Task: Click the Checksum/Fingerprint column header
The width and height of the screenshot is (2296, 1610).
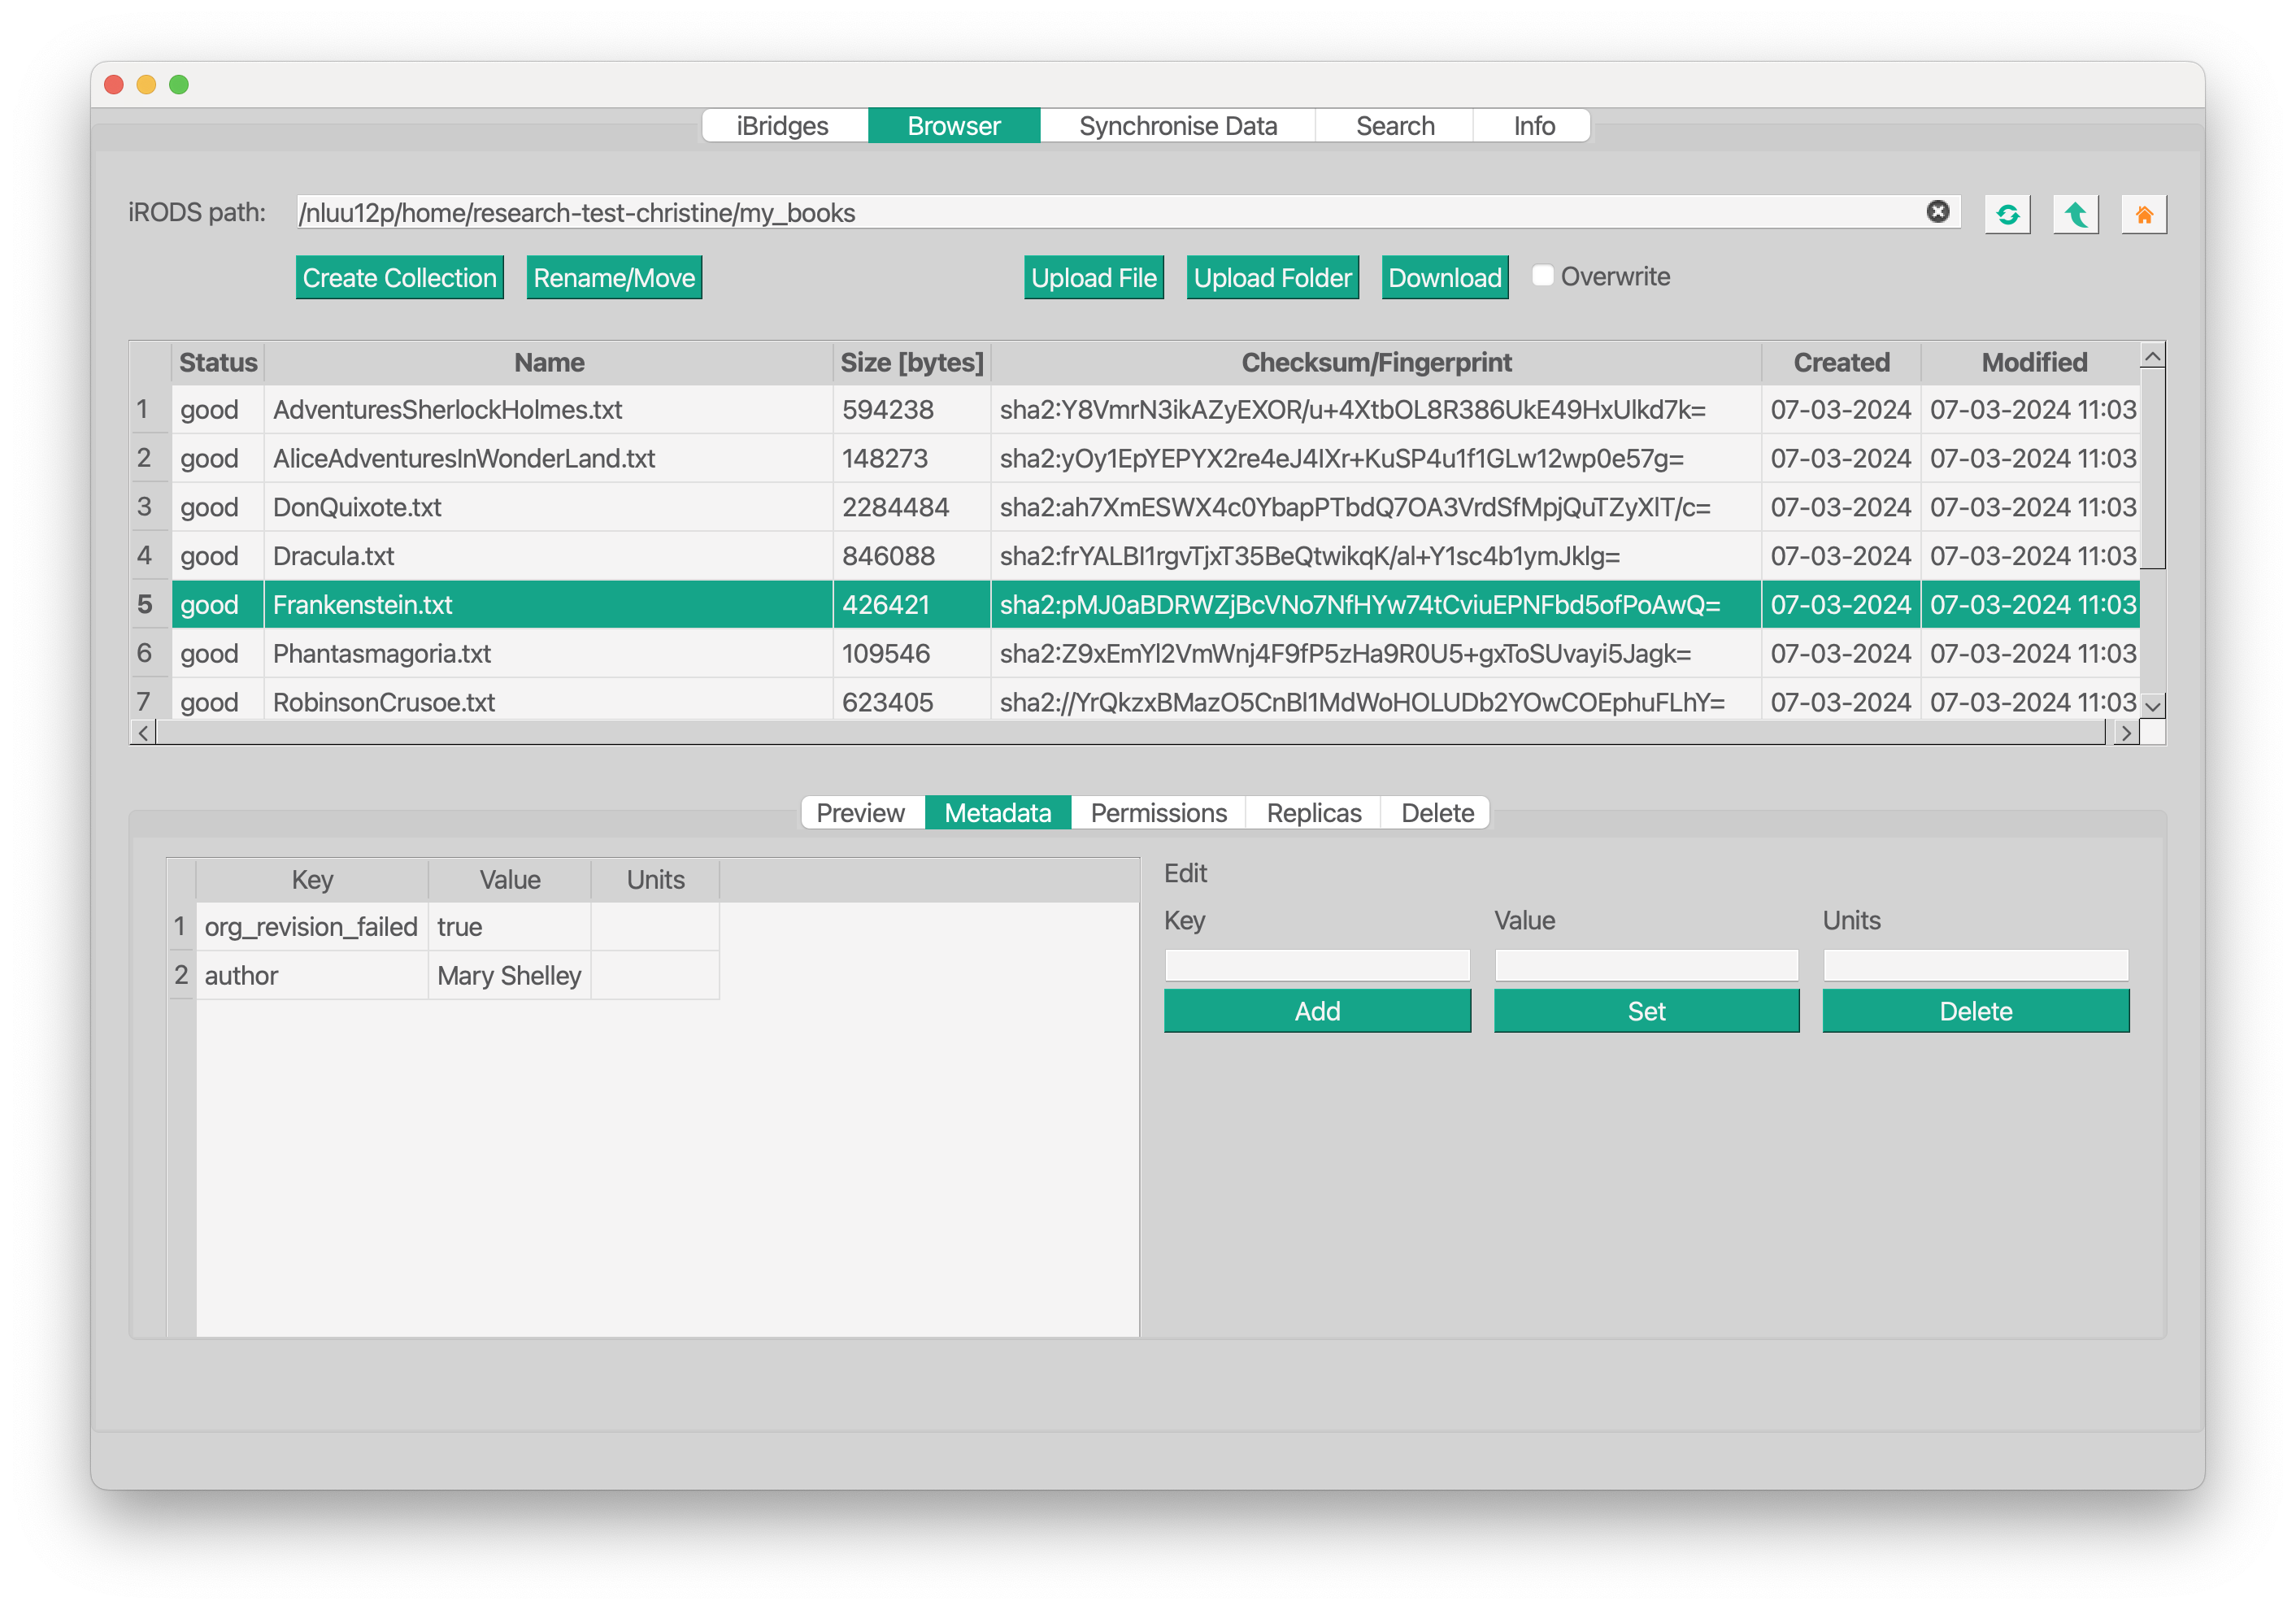Action: click(x=1376, y=362)
